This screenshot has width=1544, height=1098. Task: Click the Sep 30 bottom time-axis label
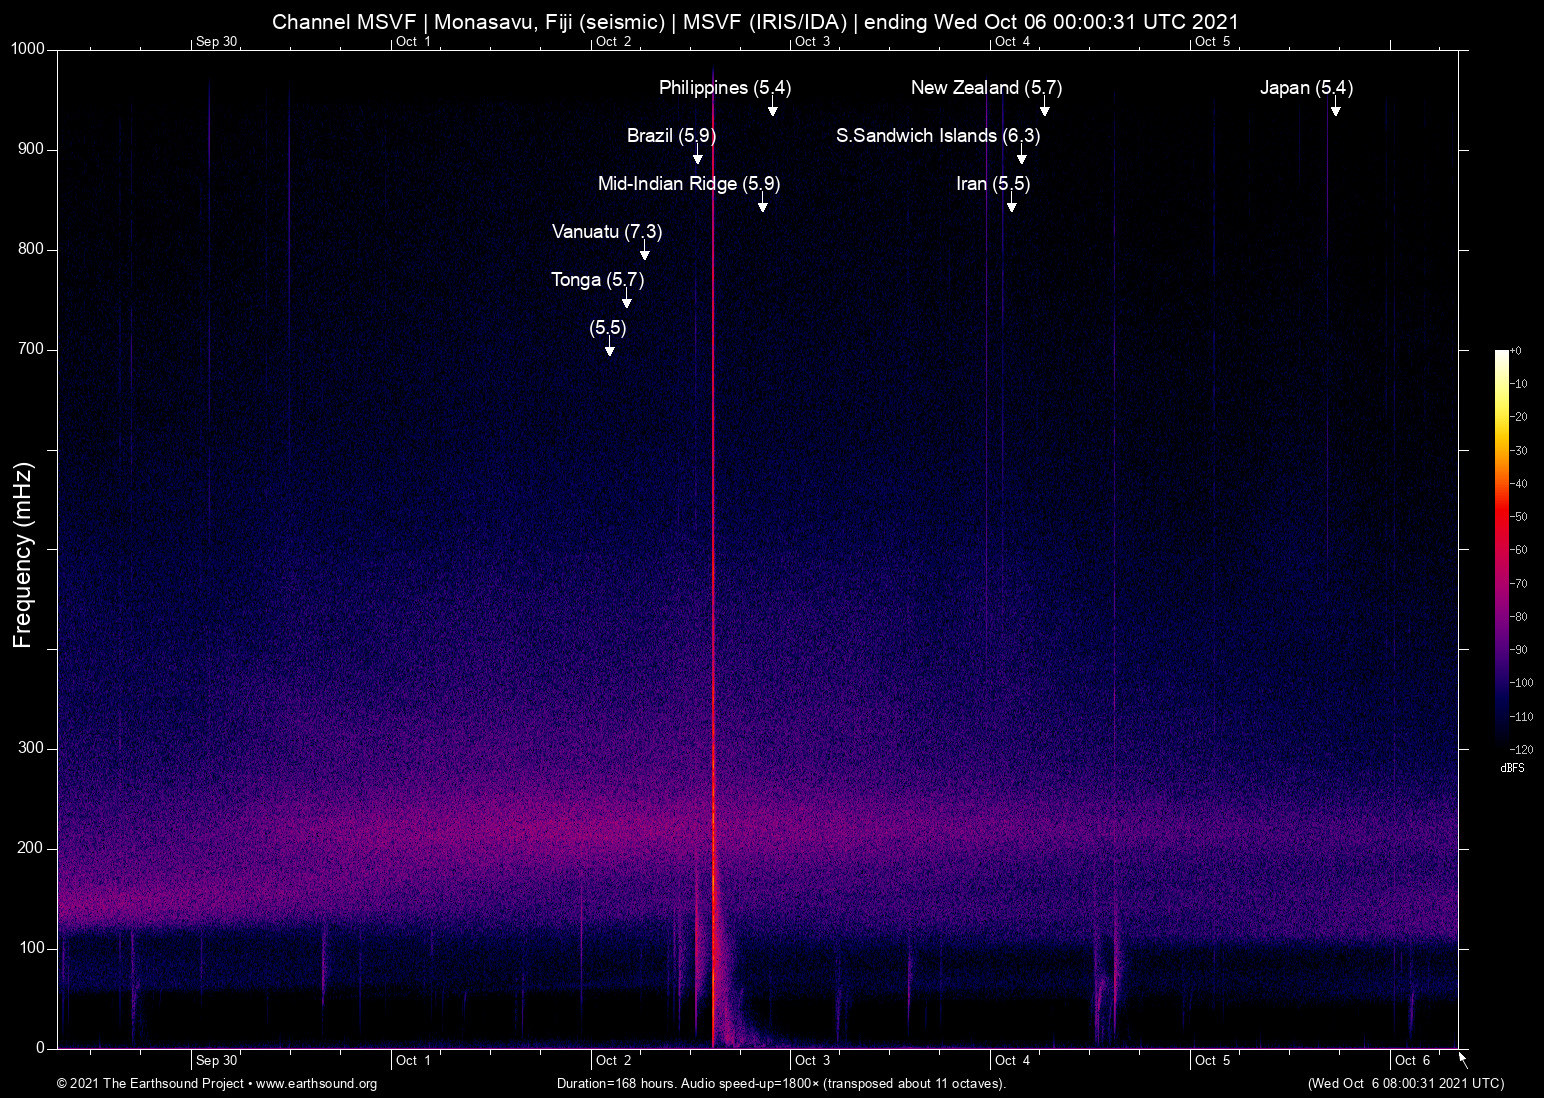(217, 1061)
